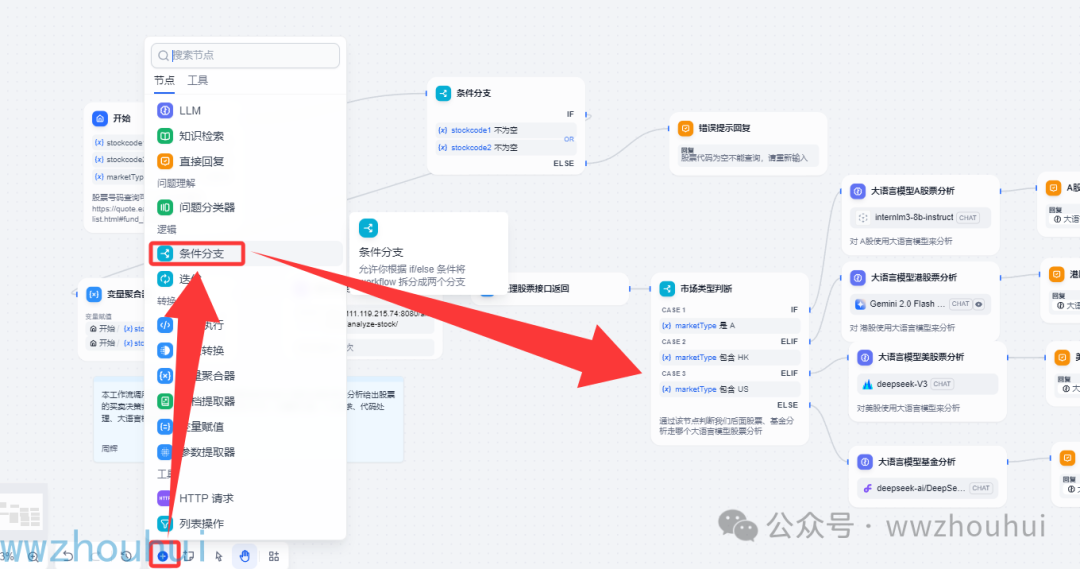Select the 市场类型判断 node on canvas

705,289
